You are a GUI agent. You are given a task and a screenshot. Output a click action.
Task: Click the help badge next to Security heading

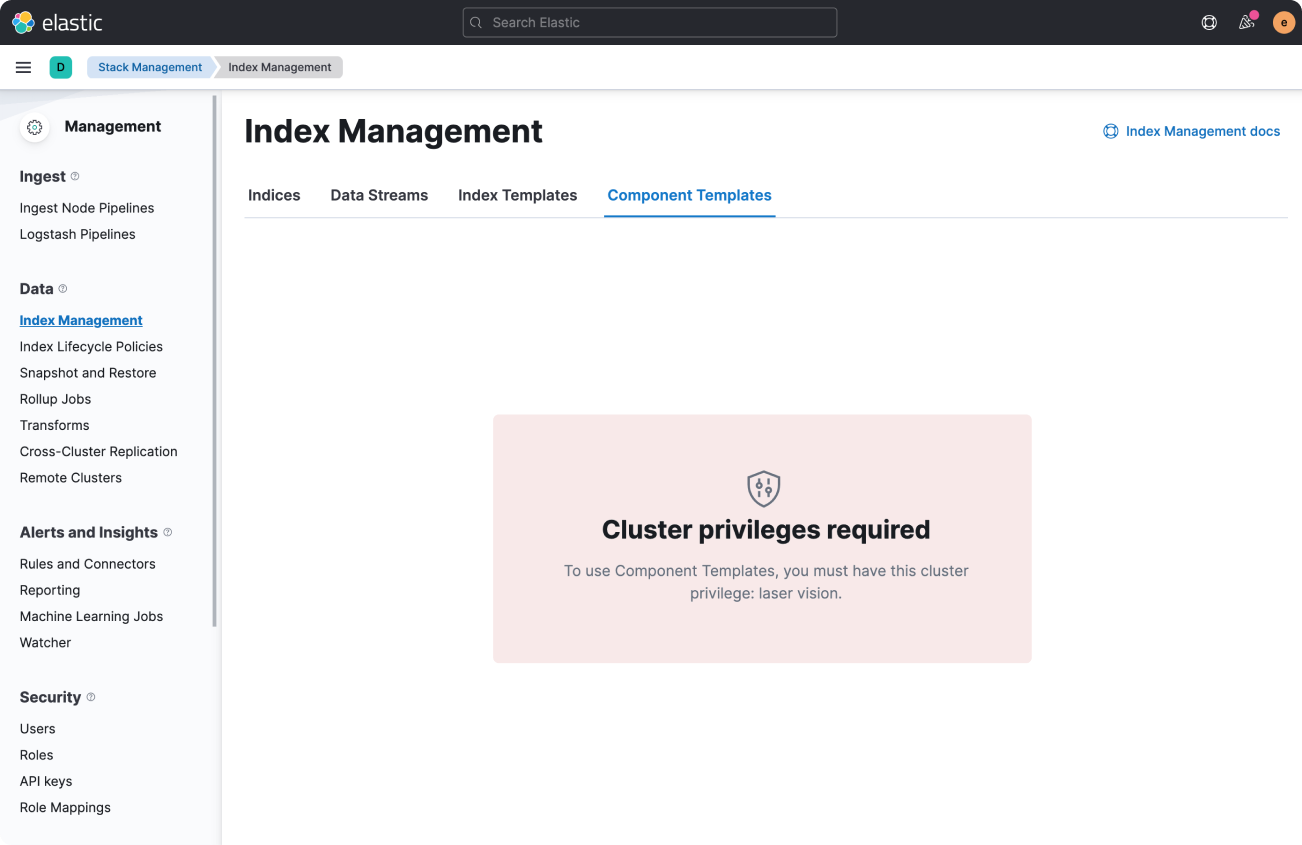(x=90, y=697)
